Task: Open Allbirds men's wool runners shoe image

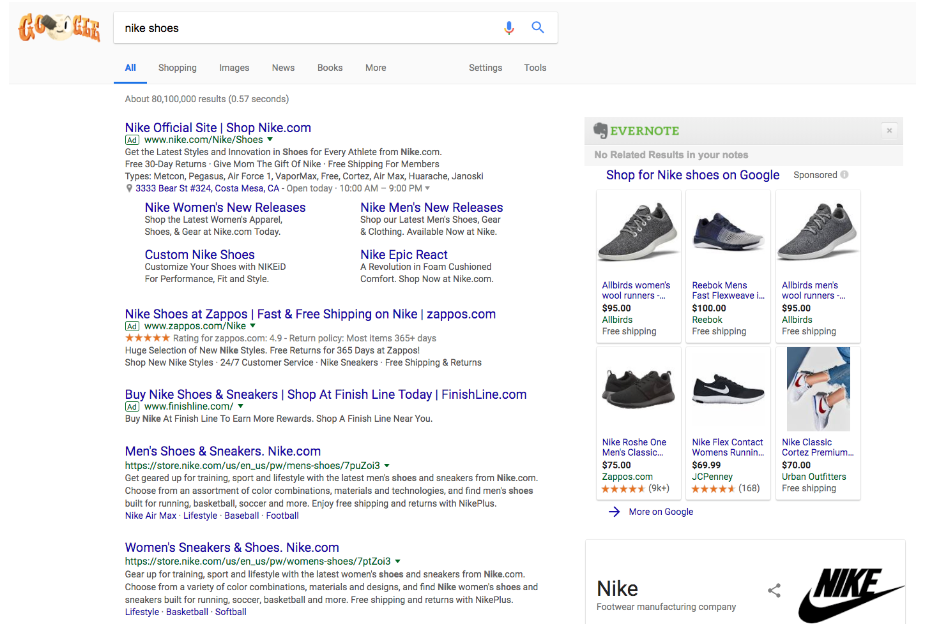Action: [818, 232]
